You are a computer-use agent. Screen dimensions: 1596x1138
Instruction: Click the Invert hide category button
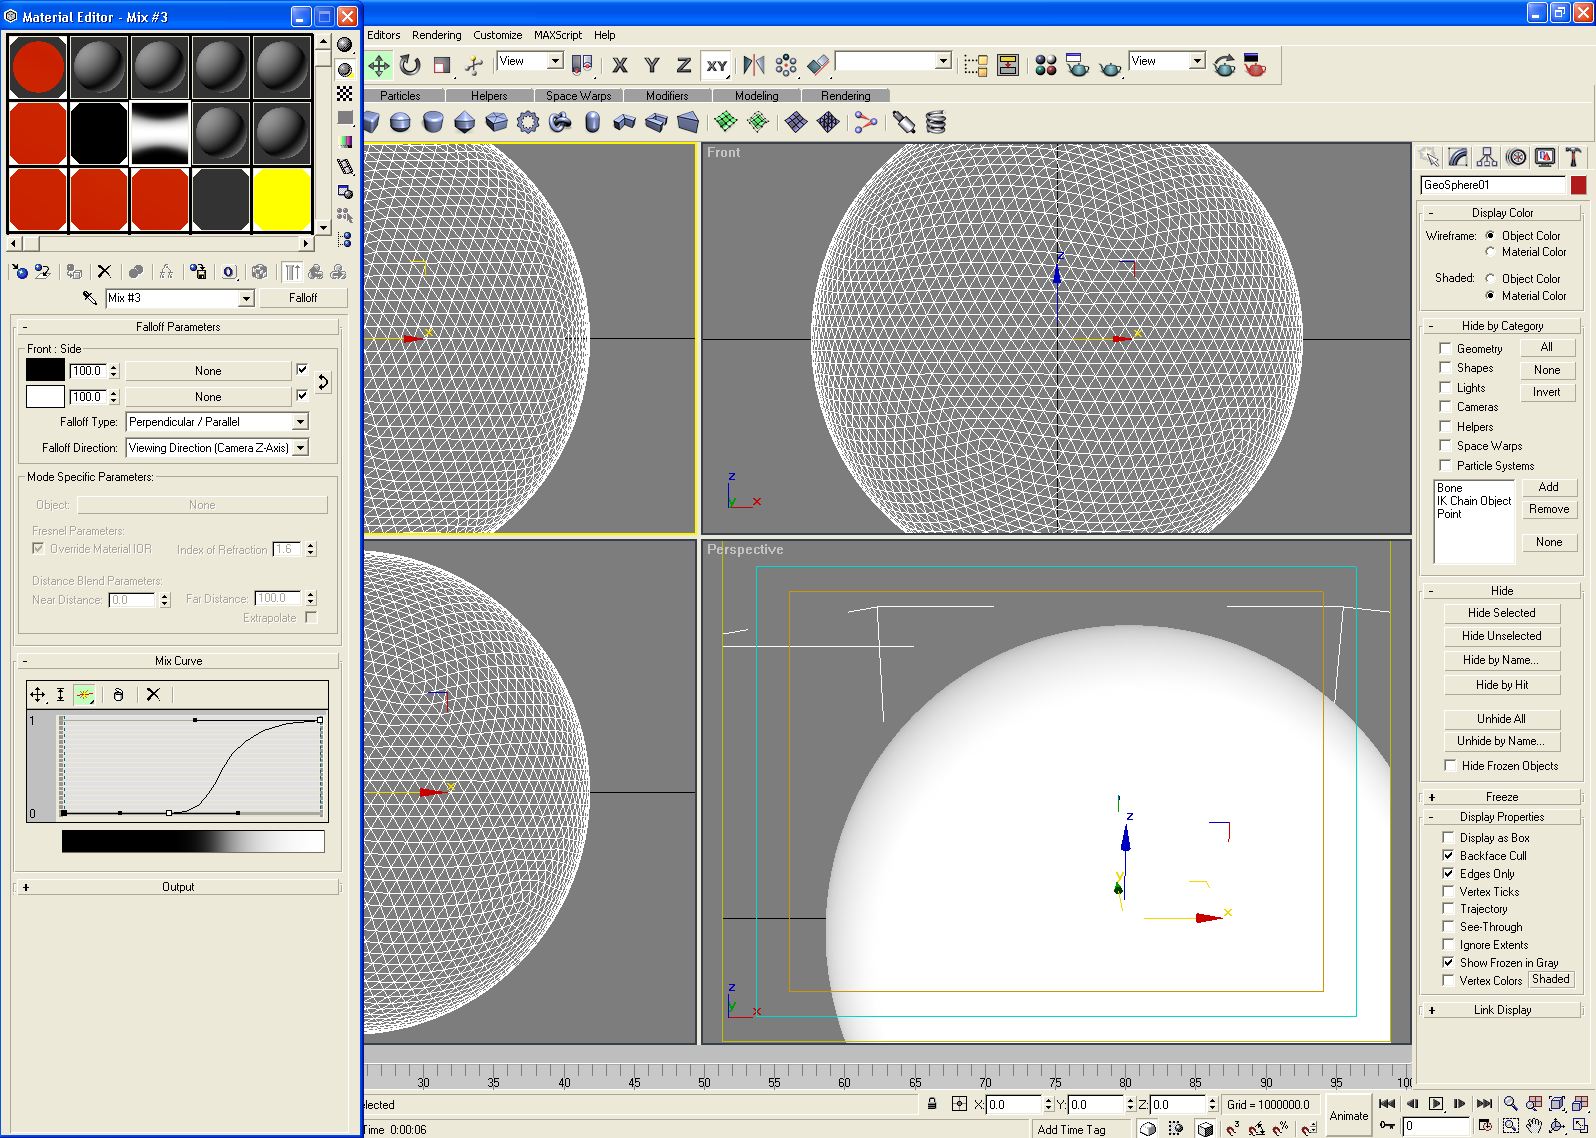point(1546,392)
